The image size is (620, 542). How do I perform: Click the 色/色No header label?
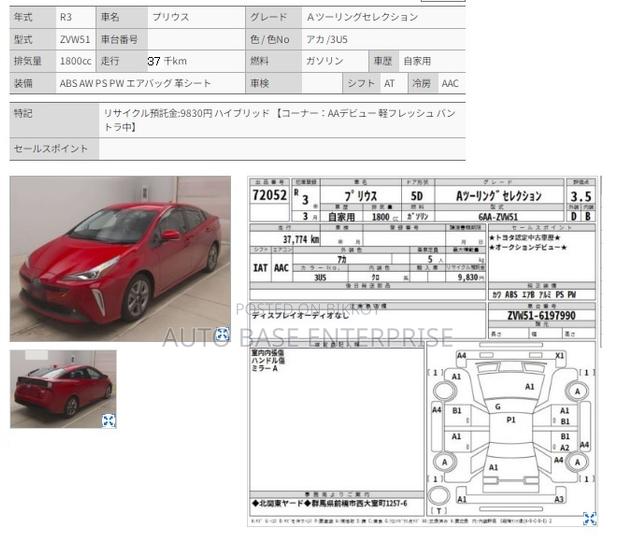270,40
